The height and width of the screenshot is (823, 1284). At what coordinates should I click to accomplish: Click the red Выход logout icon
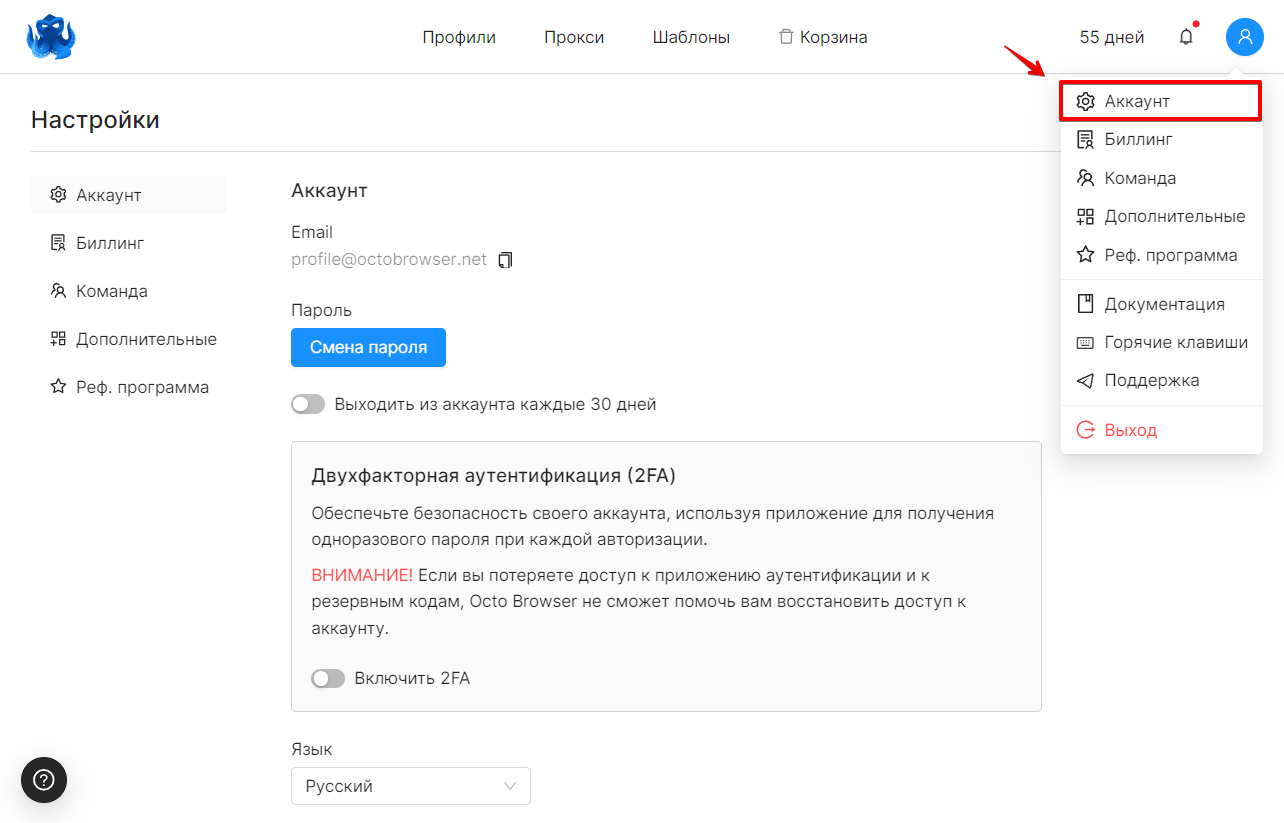(x=1085, y=430)
